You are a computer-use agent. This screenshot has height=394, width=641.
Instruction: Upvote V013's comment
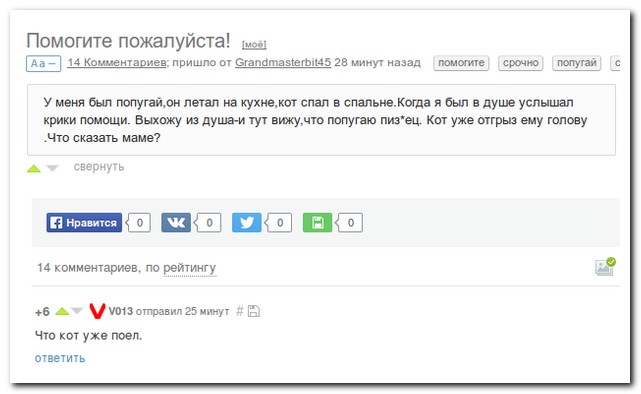[62, 311]
